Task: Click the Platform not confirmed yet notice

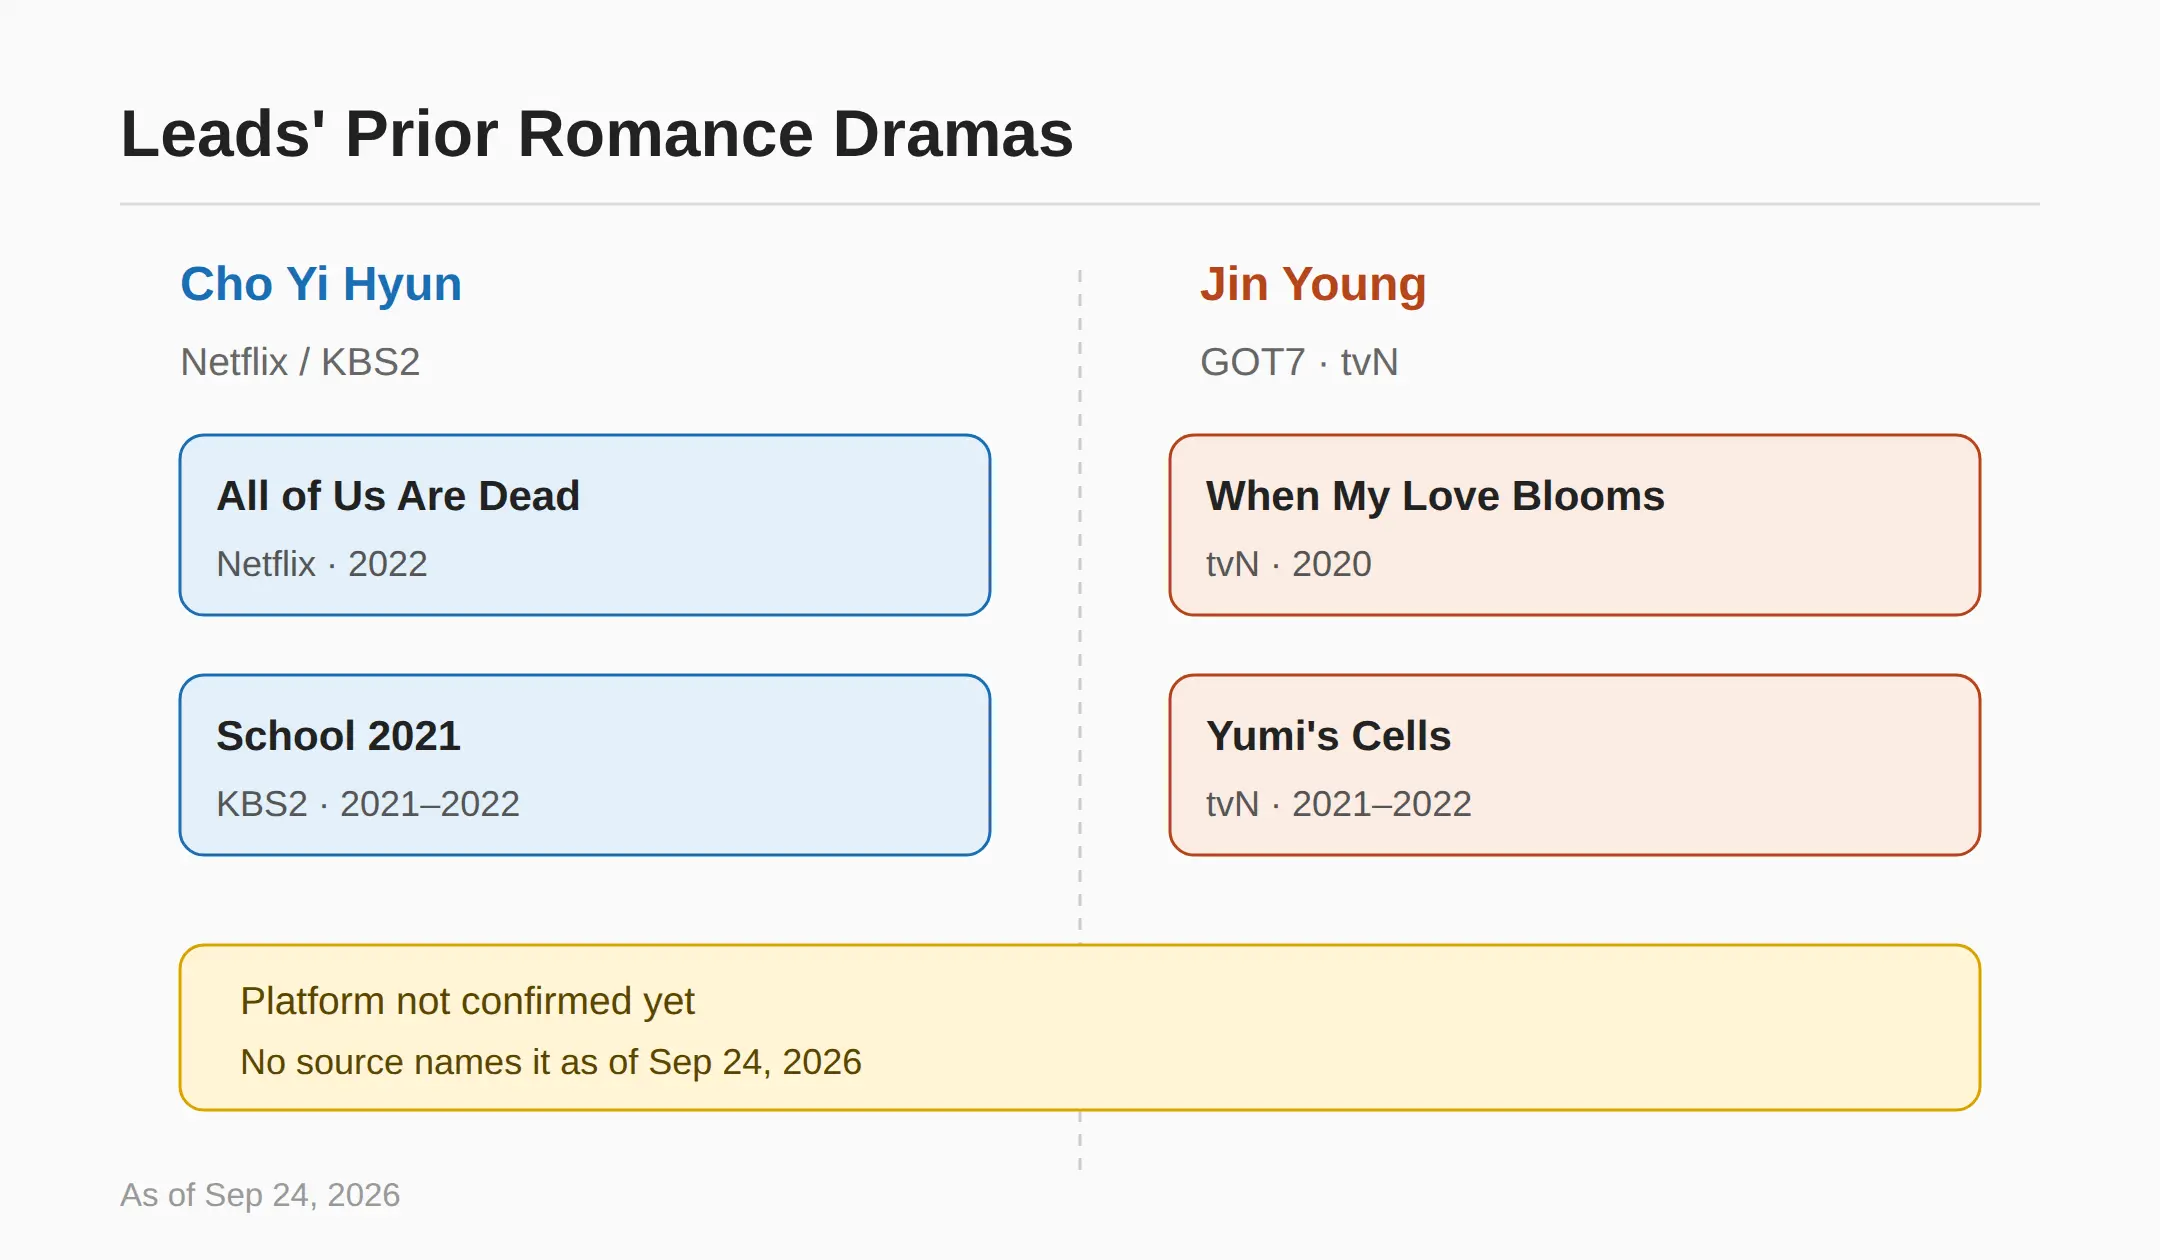Action: pos(1080,1027)
